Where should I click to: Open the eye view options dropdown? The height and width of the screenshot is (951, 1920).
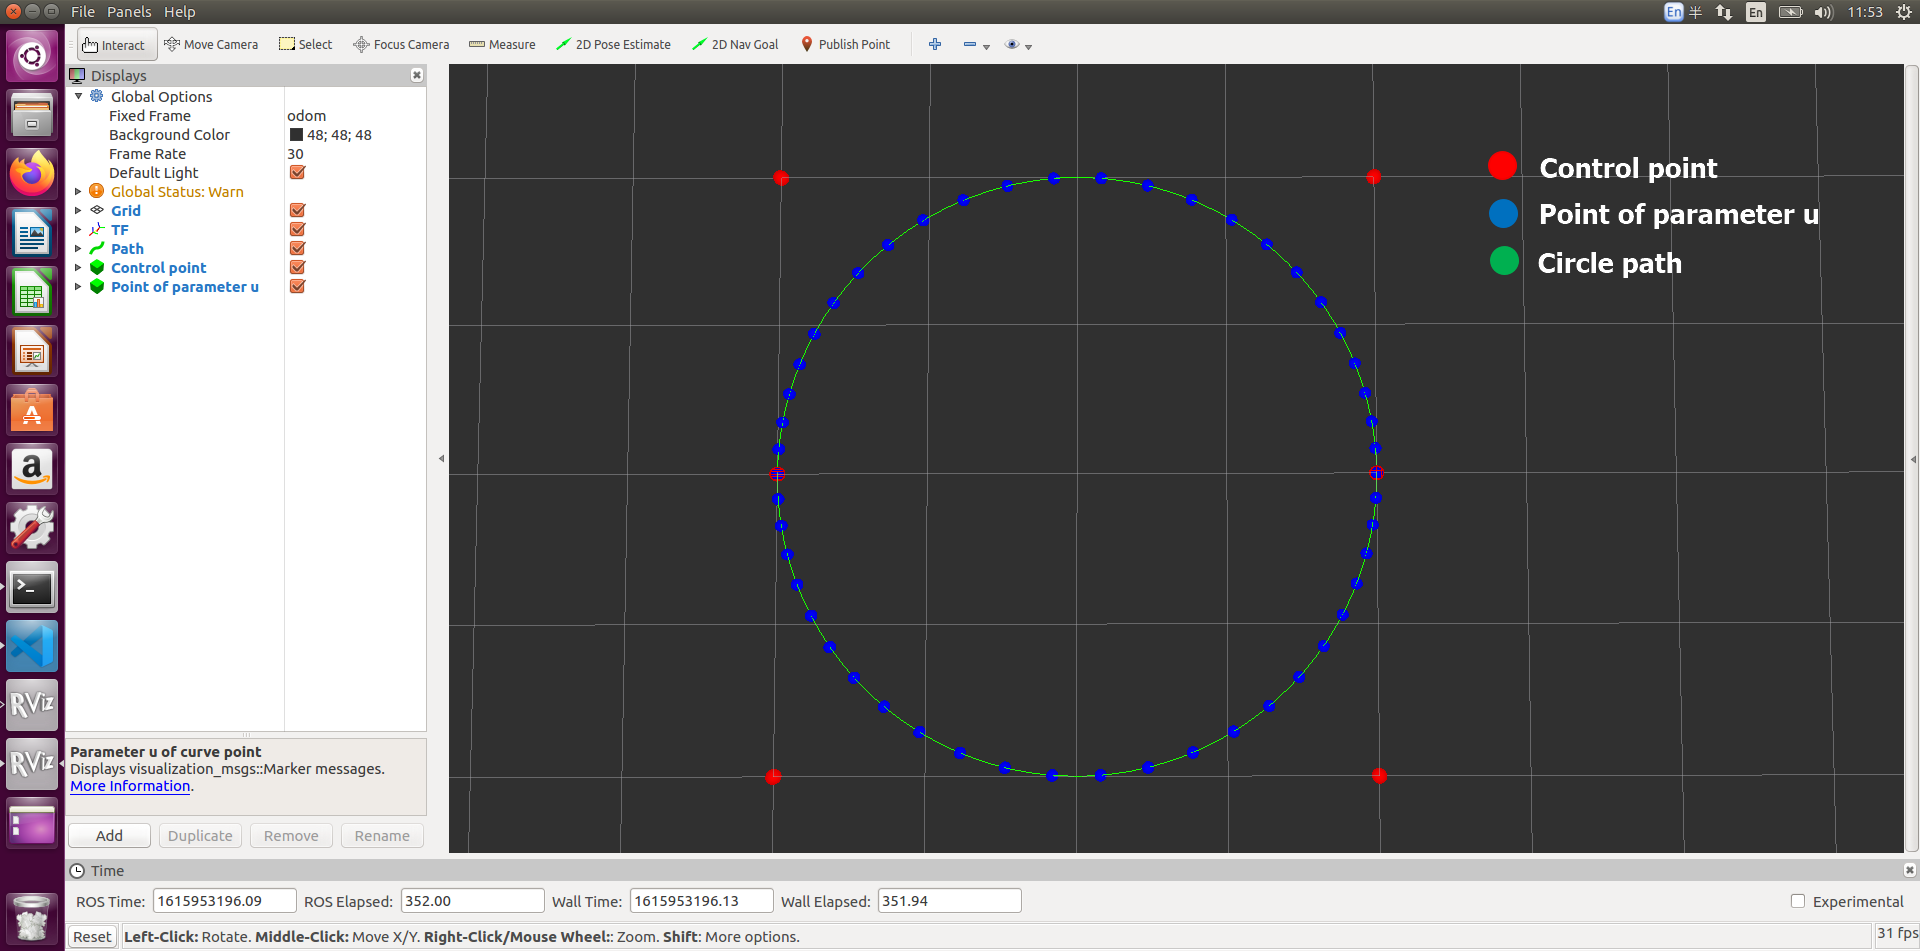tap(1018, 45)
